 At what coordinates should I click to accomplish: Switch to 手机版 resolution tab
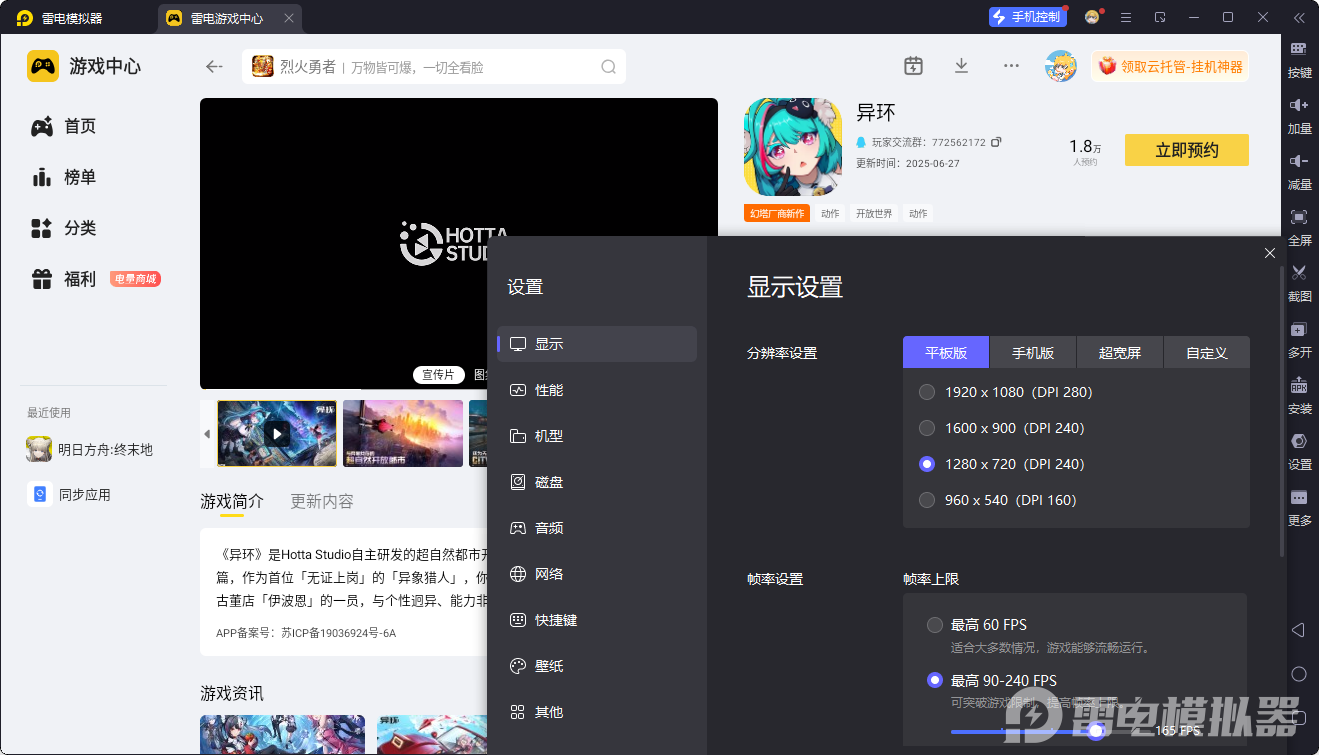(1033, 353)
